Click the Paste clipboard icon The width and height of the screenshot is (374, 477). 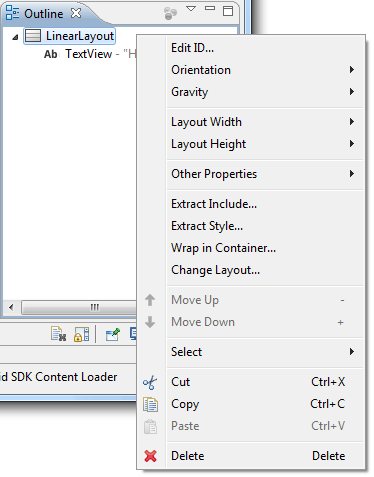tap(150, 426)
